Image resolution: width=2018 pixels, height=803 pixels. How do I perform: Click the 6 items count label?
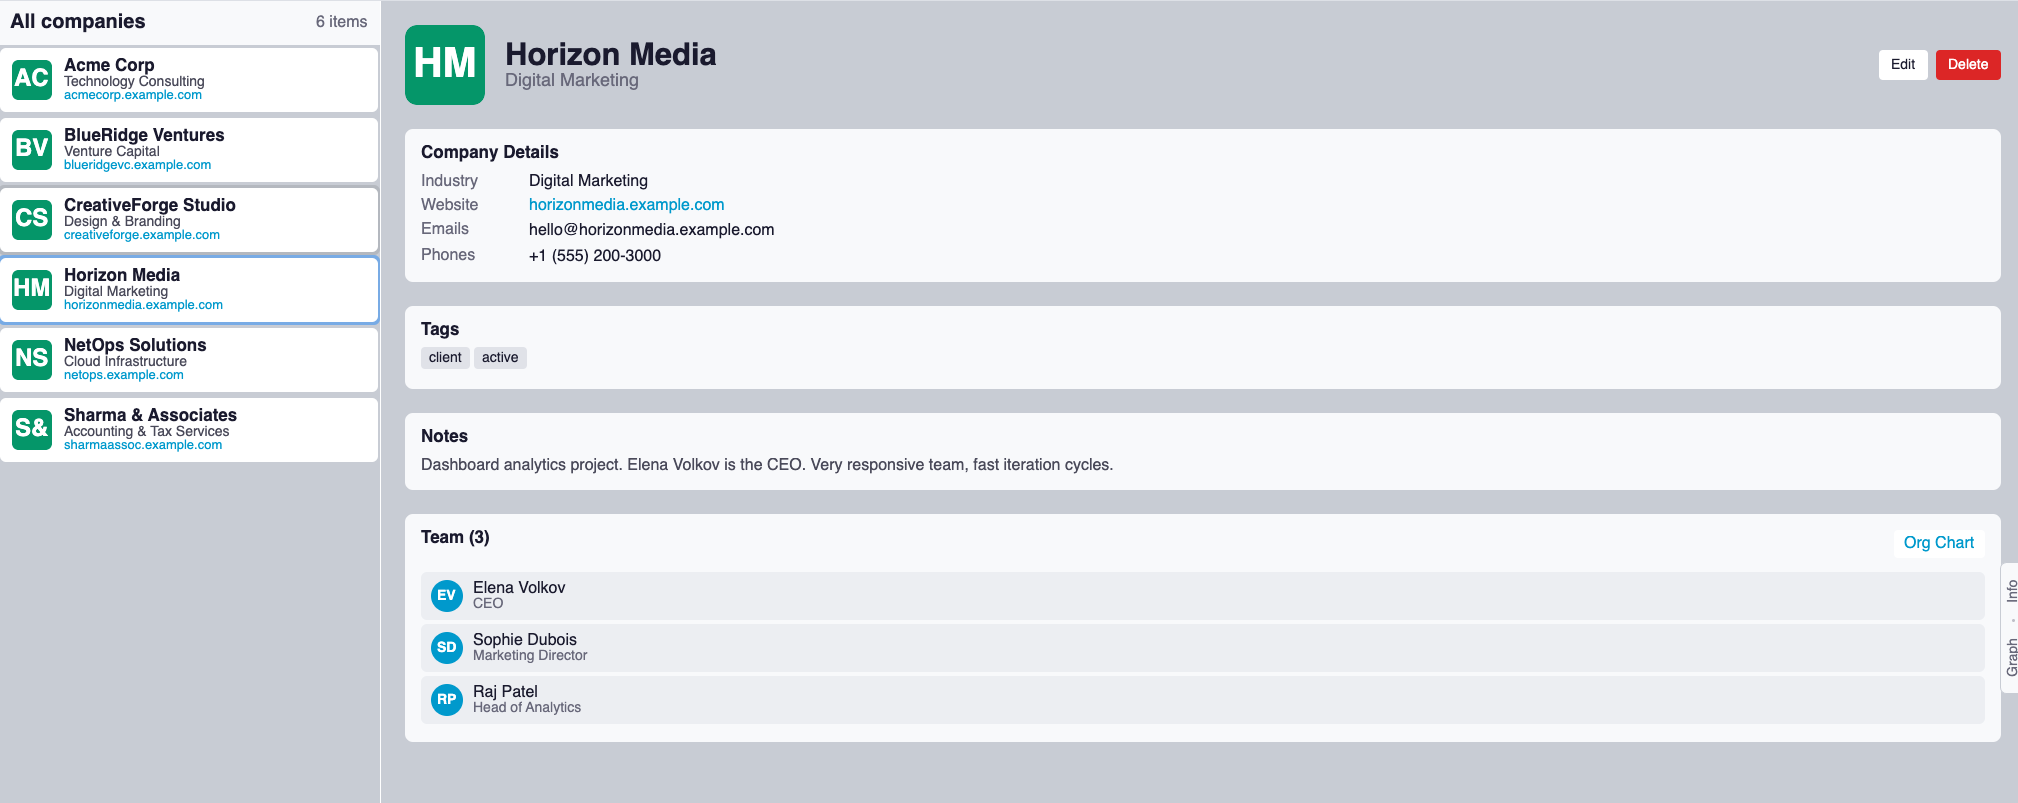pyautogui.click(x=341, y=22)
